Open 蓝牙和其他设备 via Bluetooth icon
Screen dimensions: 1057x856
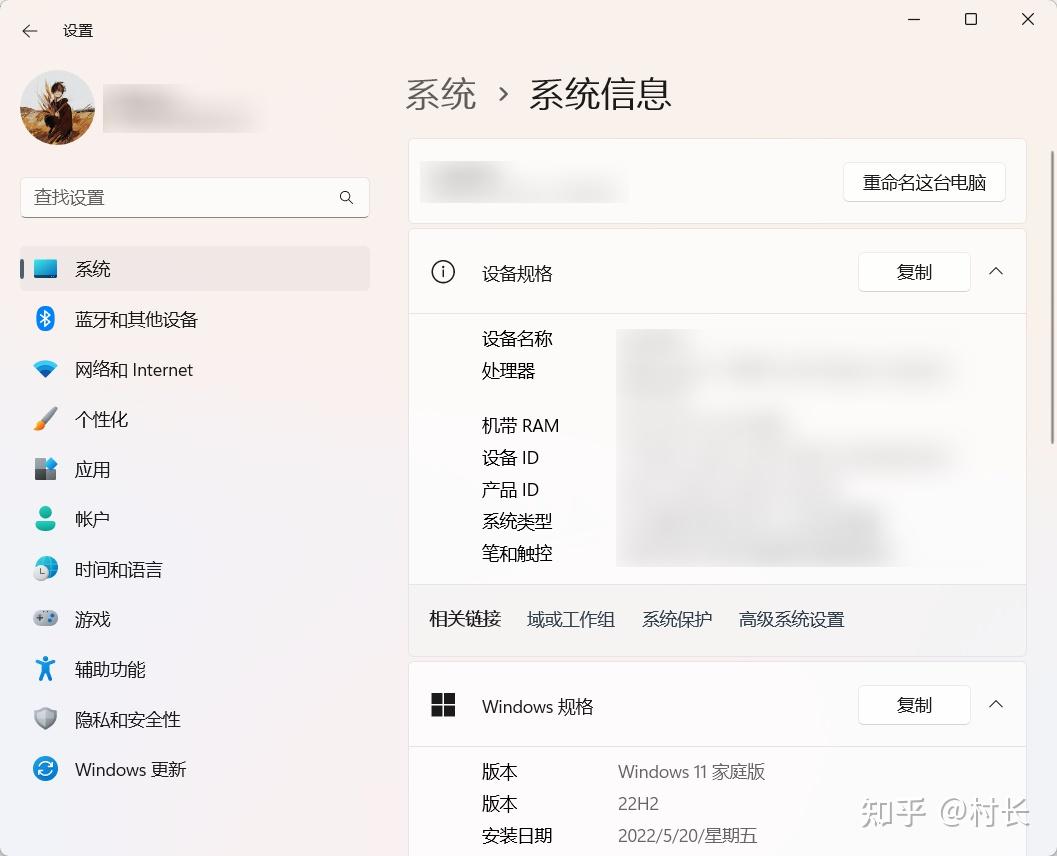click(45, 319)
